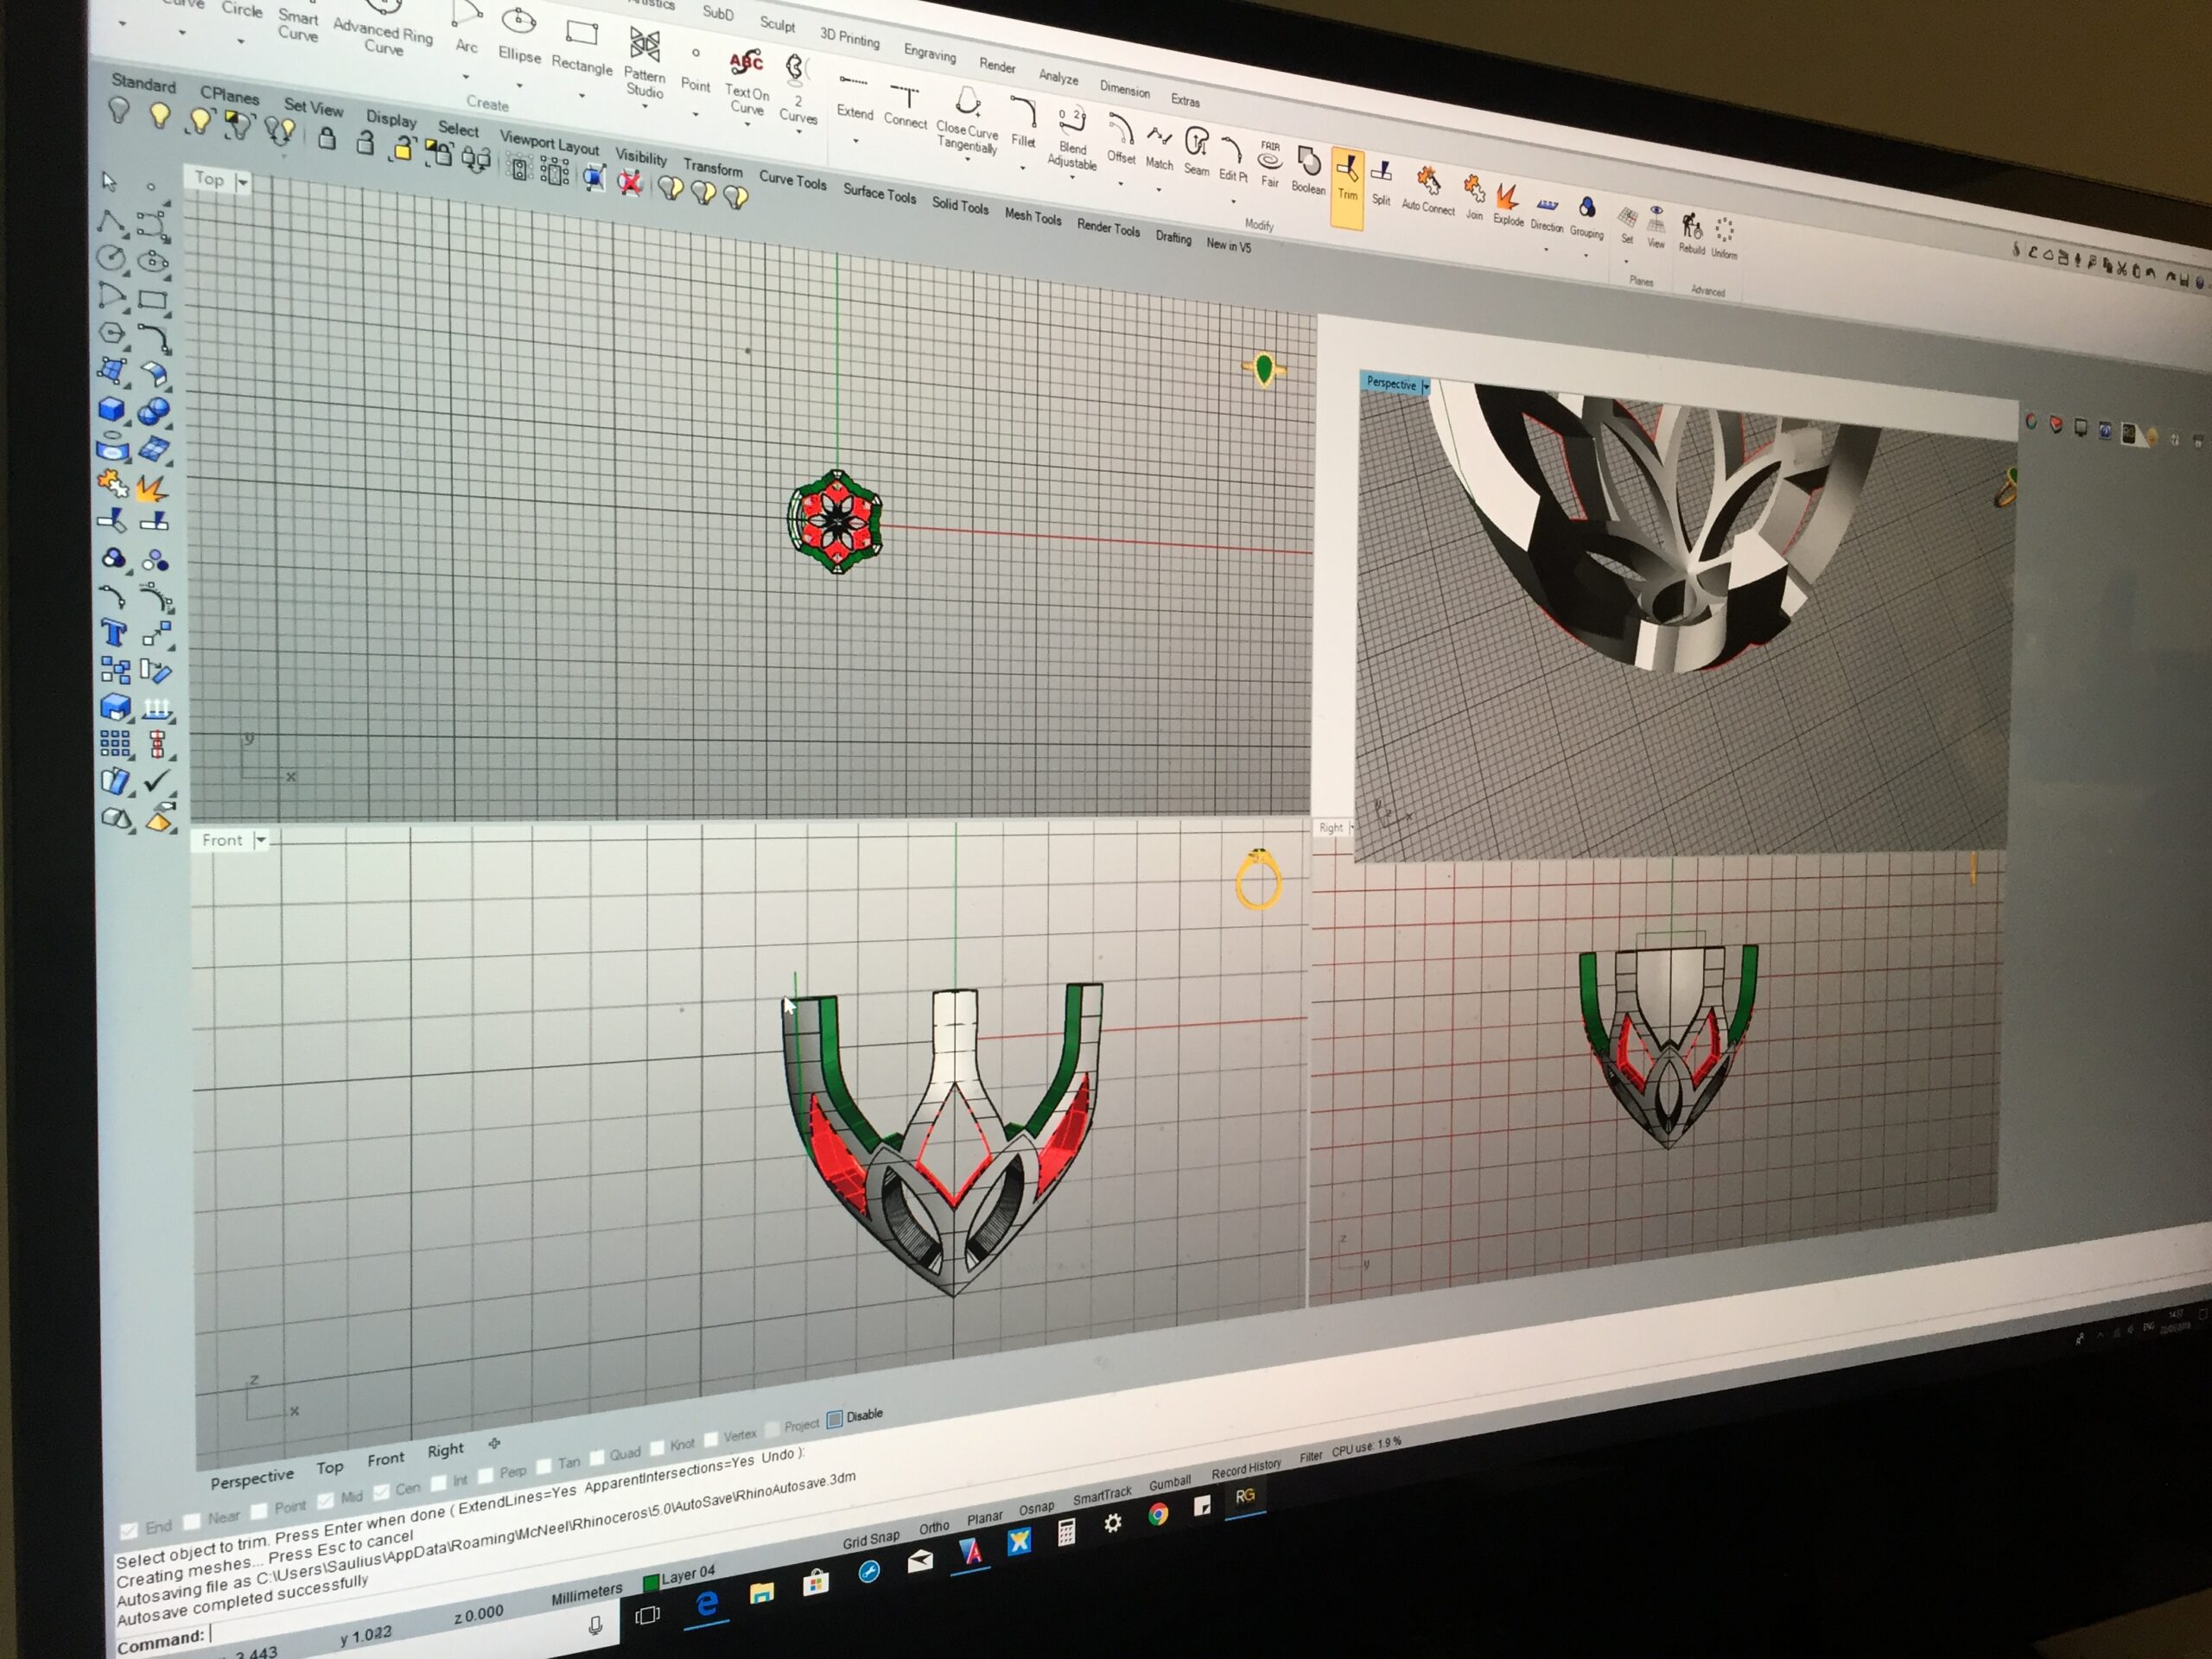
Task: Open the Calculator taskbar icon
Action: pyautogui.click(x=1066, y=1532)
